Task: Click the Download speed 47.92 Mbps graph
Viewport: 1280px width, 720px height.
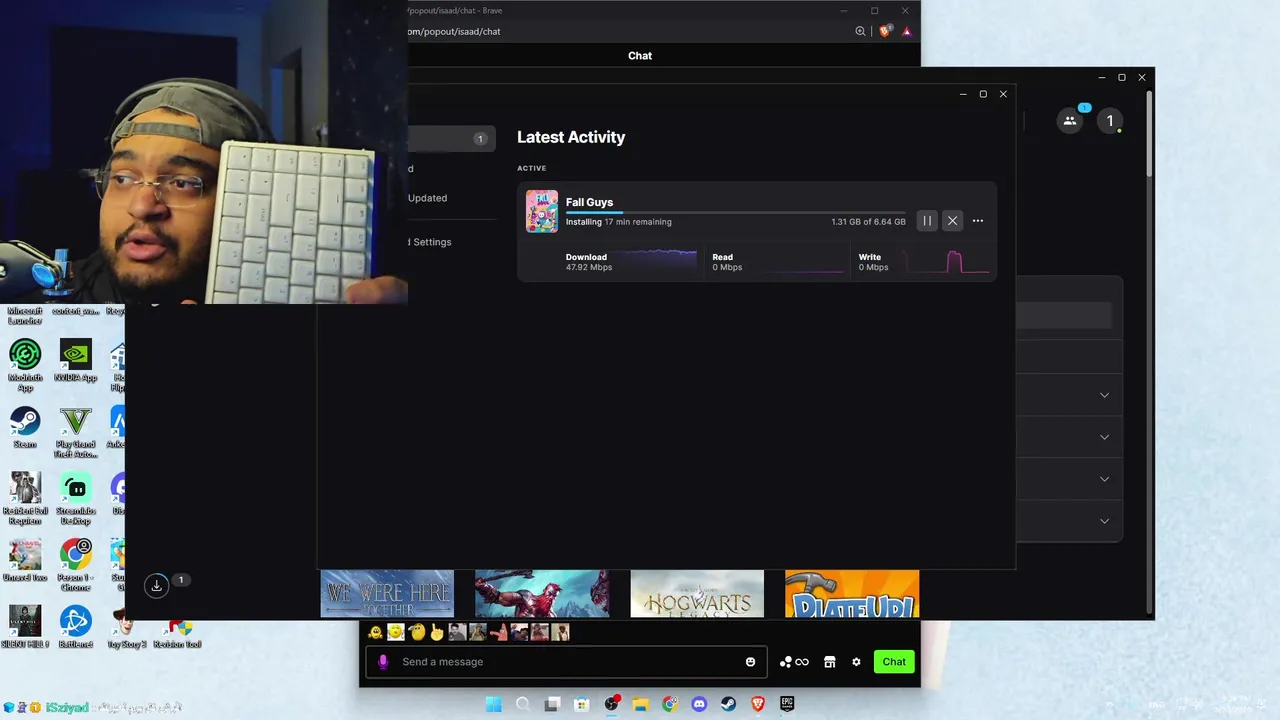Action: click(x=631, y=261)
